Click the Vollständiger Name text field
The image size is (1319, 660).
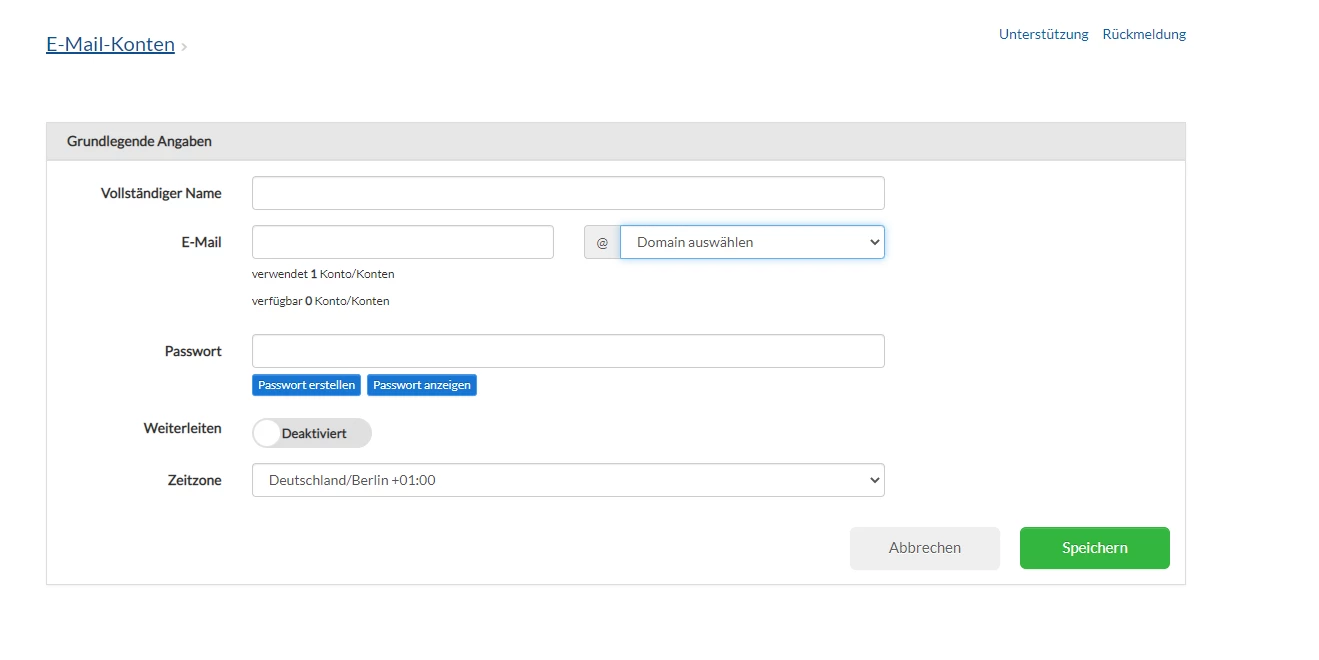pos(568,193)
